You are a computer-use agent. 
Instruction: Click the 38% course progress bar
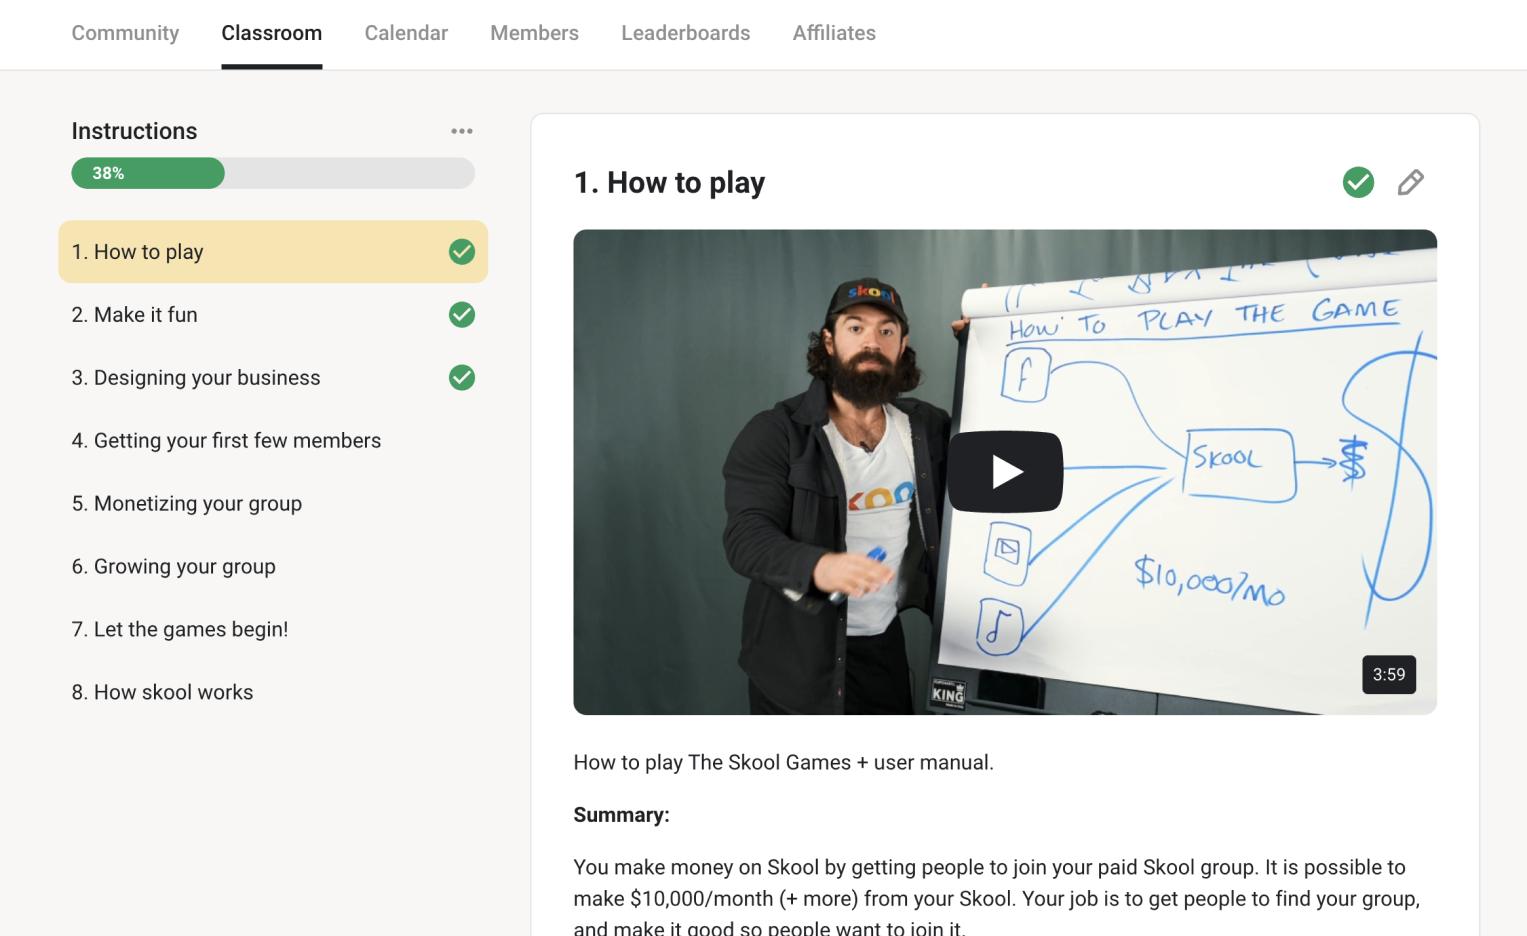(x=272, y=173)
